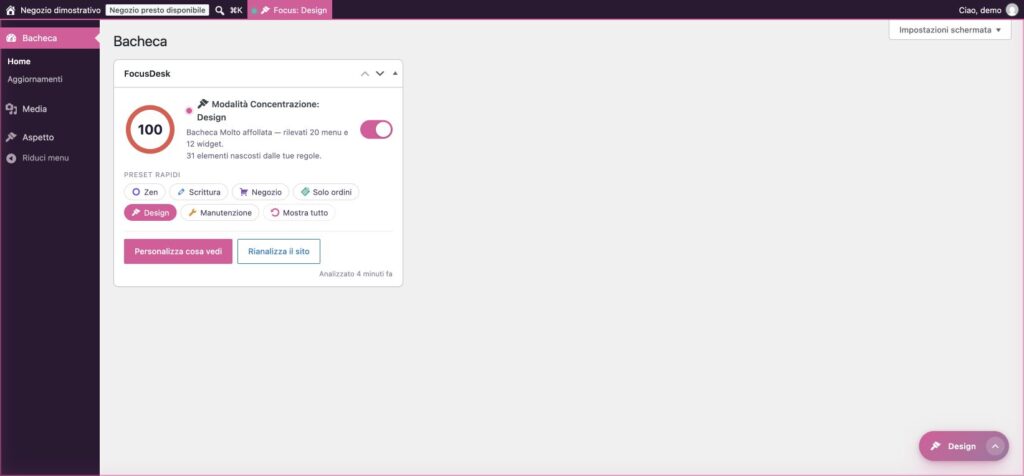
Task: Click Personalizza cosa vedi button
Action: tap(178, 251)
